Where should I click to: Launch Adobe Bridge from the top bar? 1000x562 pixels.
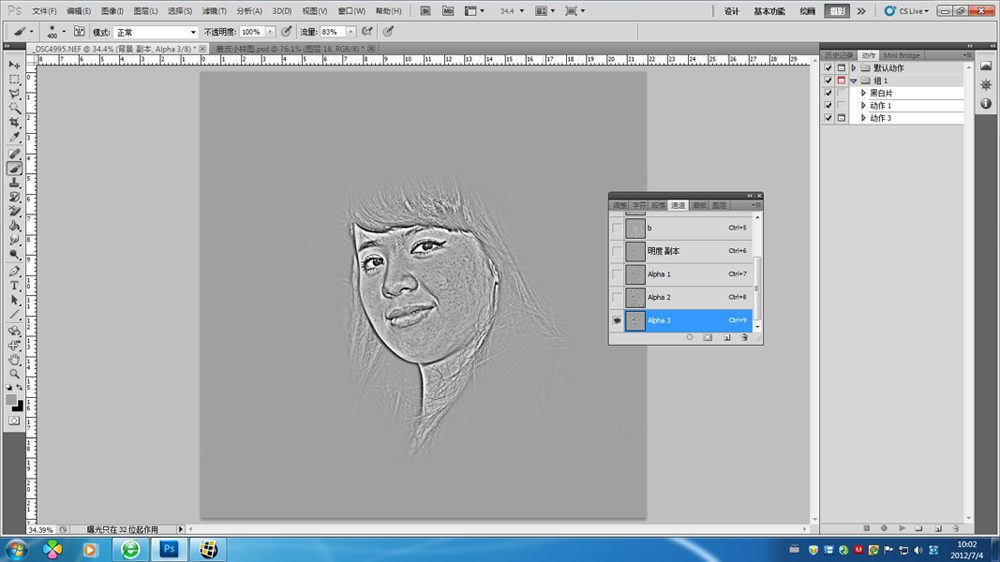pyautogui.click(x=424, y=11)
